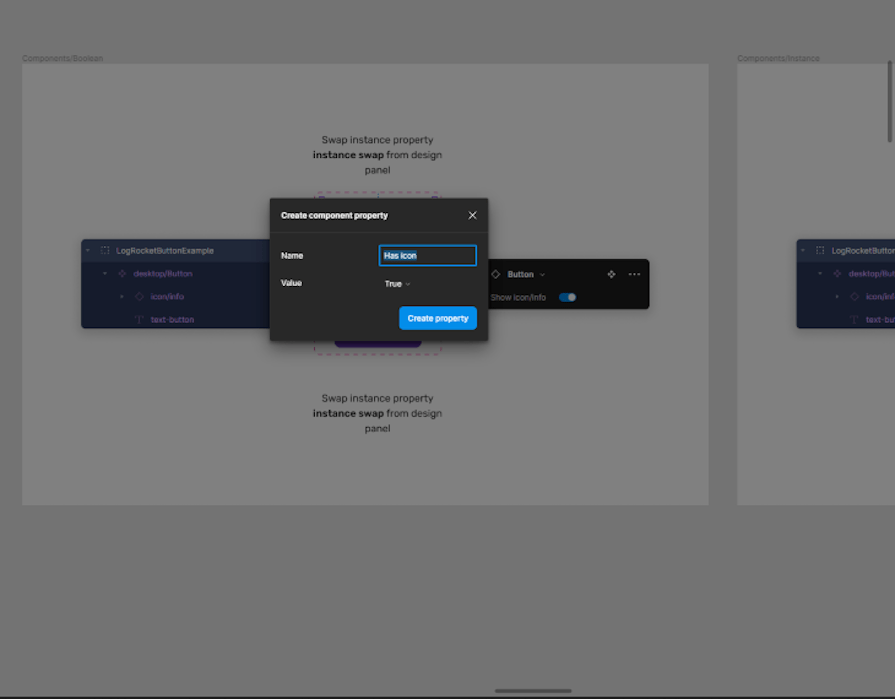The width and height of the screenshot is (895, 699).
Task: Collapse the desktop/Button layer chevron
Action: tap(104, 273)
